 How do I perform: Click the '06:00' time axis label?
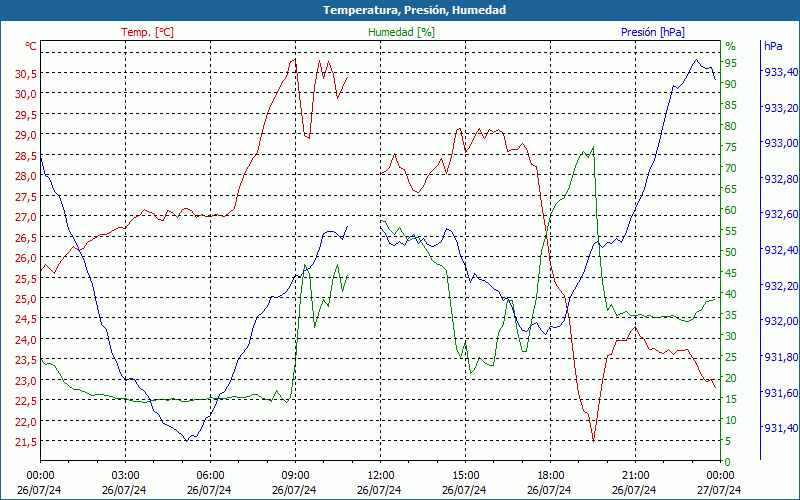pyautogui.click(x=210, y=476)
